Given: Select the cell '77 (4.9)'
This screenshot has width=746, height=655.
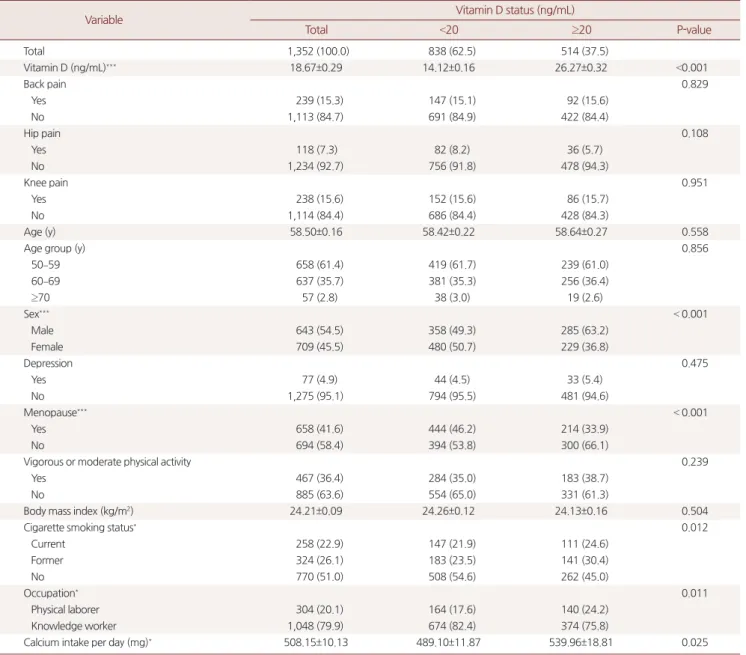Looking at the screenshot, I should (319, 380).
